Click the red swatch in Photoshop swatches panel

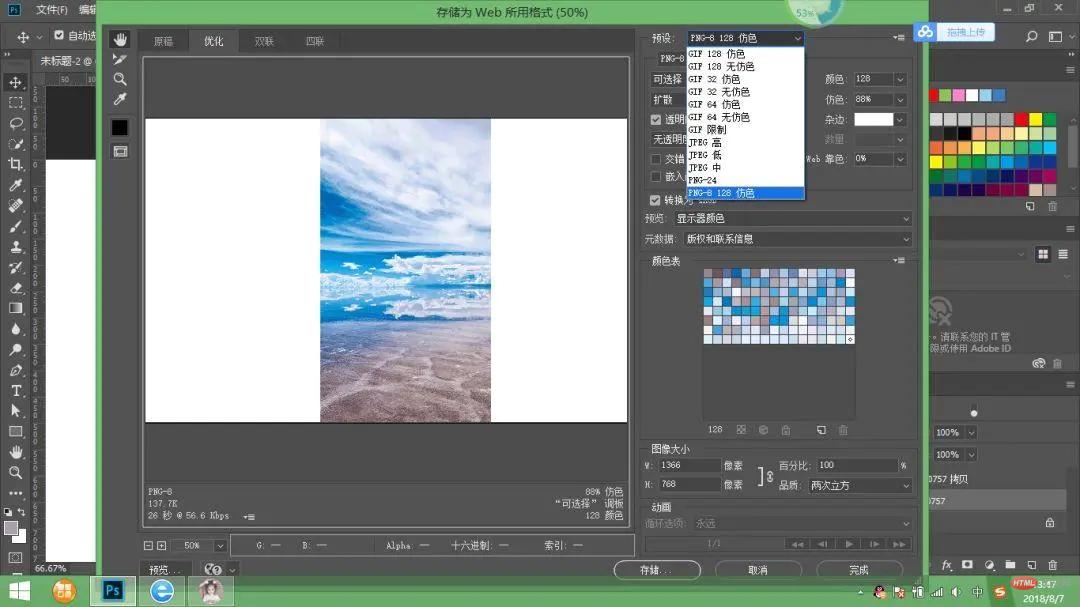[1021, 120]
